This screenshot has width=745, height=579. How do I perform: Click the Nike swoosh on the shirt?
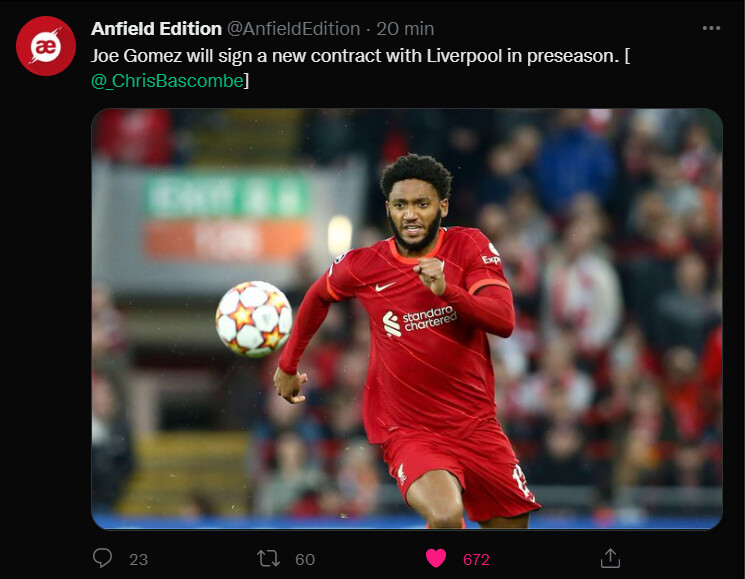tap(385, 286)
